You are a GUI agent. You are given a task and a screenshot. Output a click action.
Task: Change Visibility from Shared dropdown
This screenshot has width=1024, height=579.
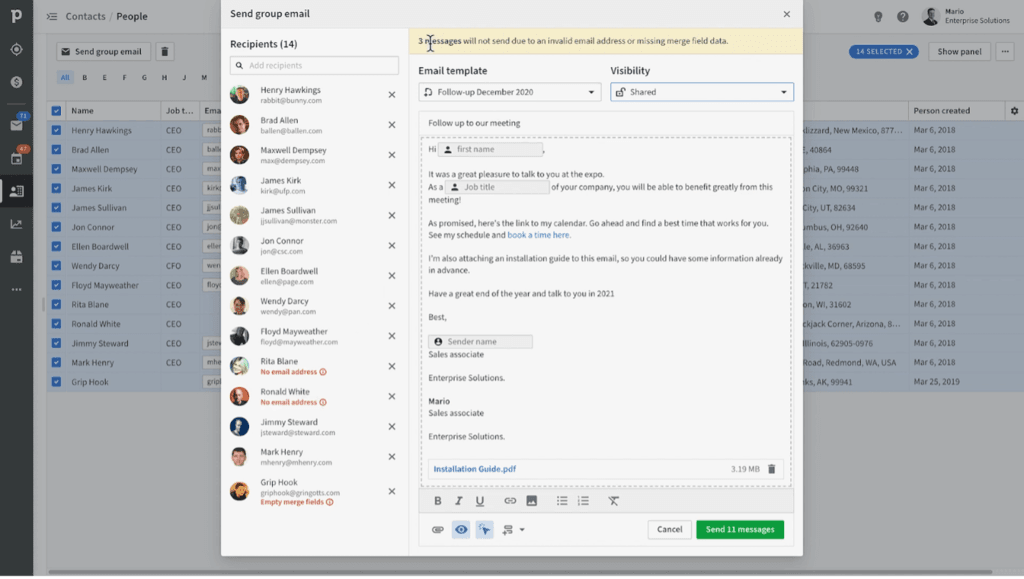[700, 89]
